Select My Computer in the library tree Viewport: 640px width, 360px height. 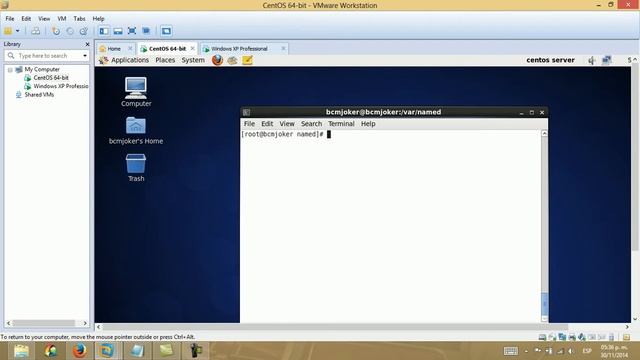tap(42, 70)
